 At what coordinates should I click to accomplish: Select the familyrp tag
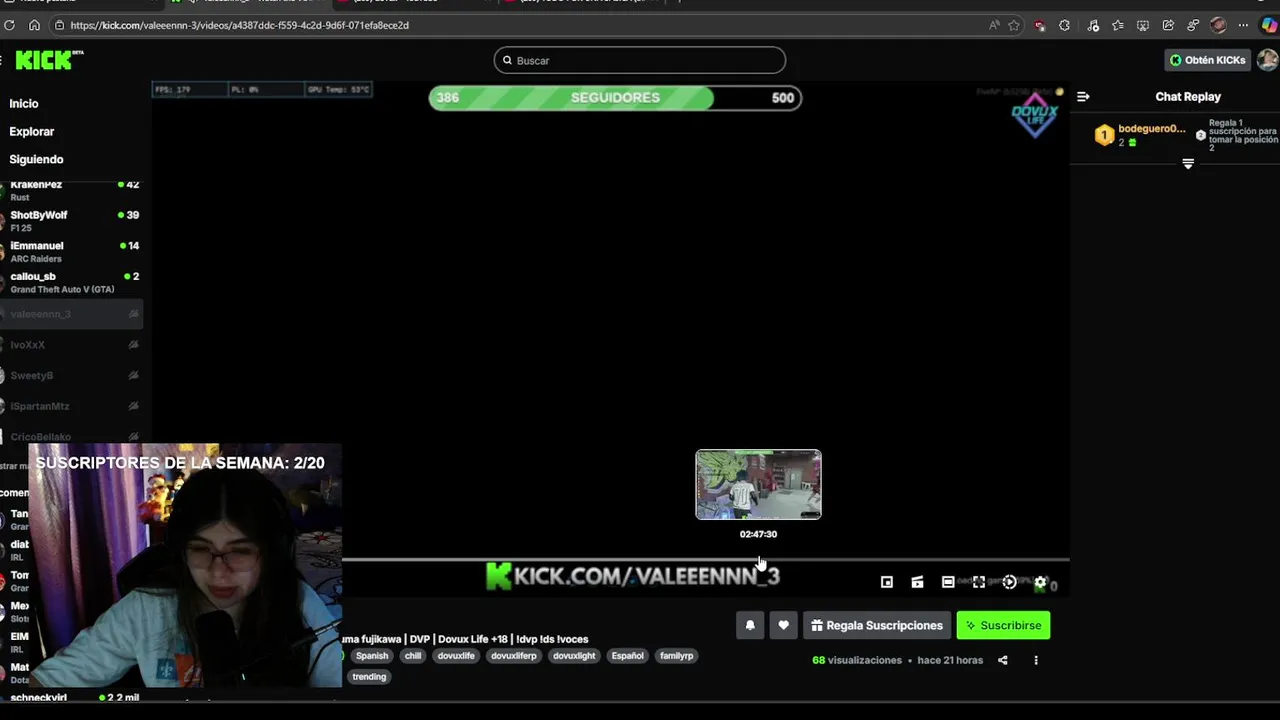click(x=677, y=656)
